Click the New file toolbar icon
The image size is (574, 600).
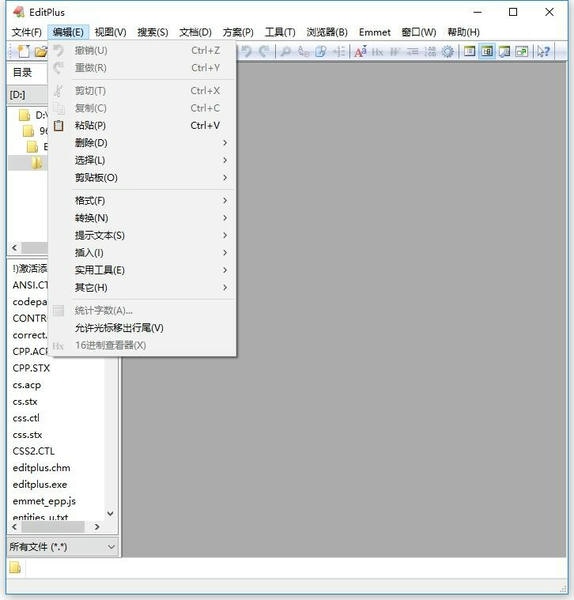(x=24, y=51)
